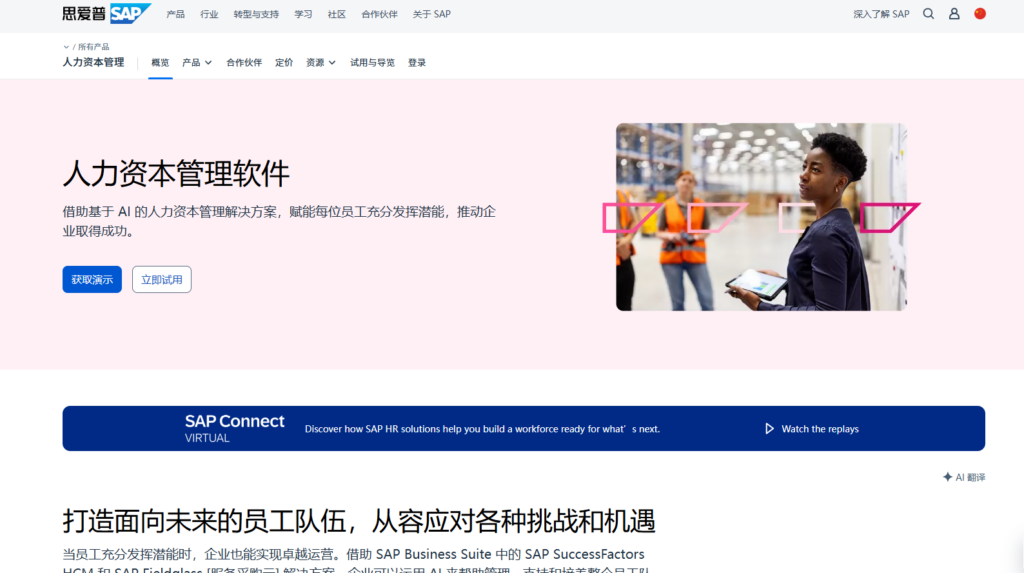Image resolution: width=1024 pixels, height=573 pixels.
Task: Click Watch the replays link
Action: tap(820, 429)
